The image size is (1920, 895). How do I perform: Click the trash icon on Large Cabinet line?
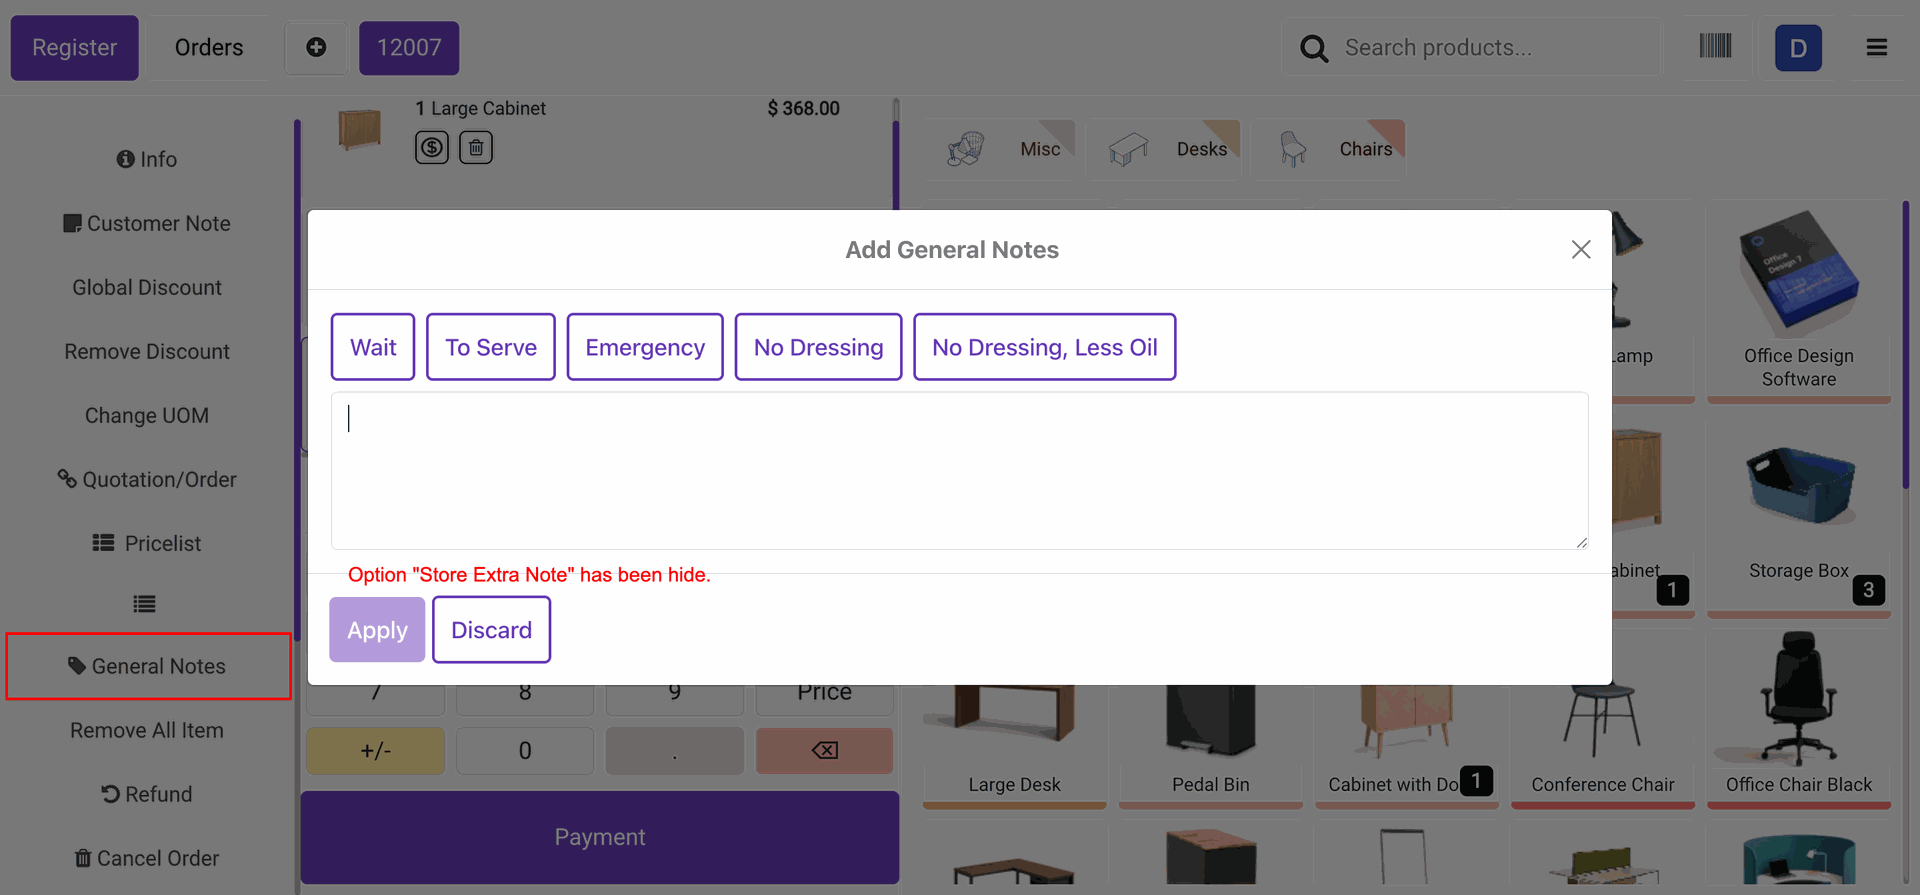pos(476,148)
